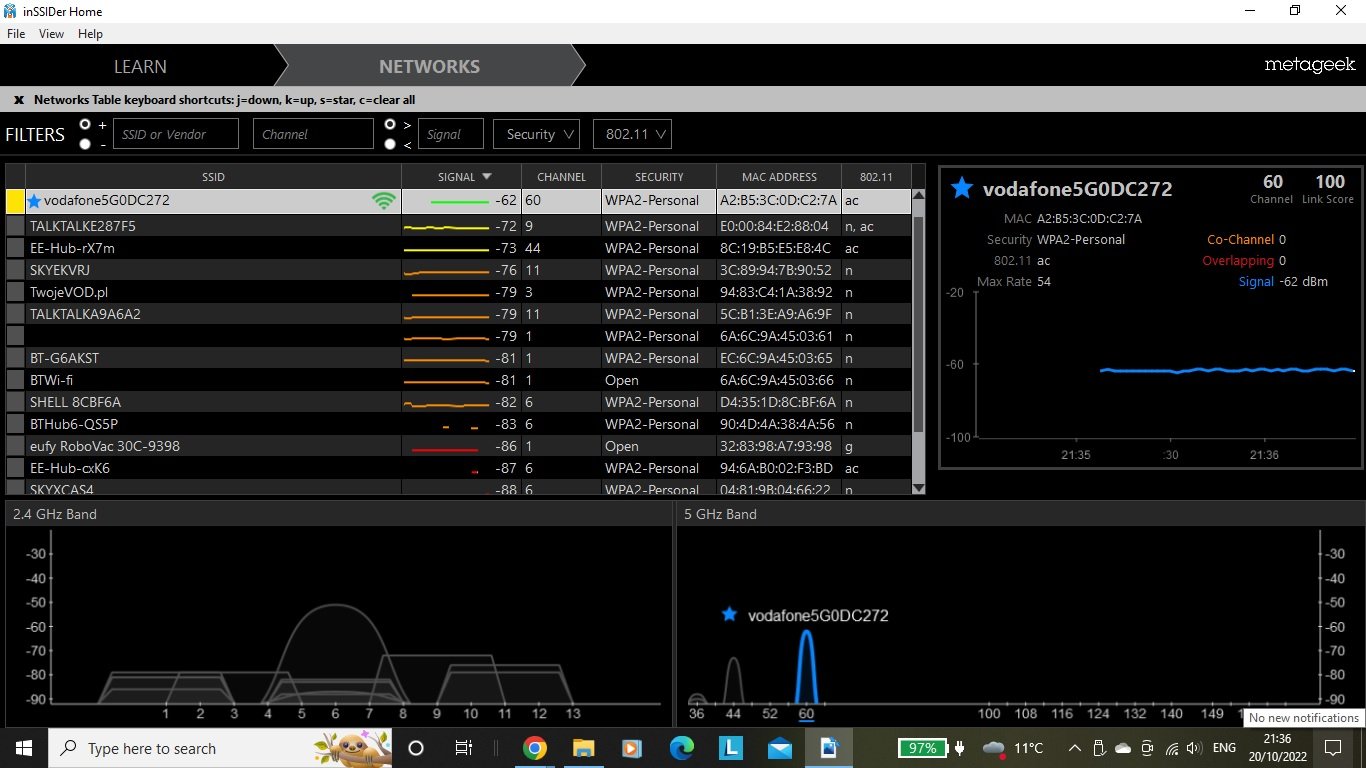Sort by the SECURITY column header

coord(659,177)
